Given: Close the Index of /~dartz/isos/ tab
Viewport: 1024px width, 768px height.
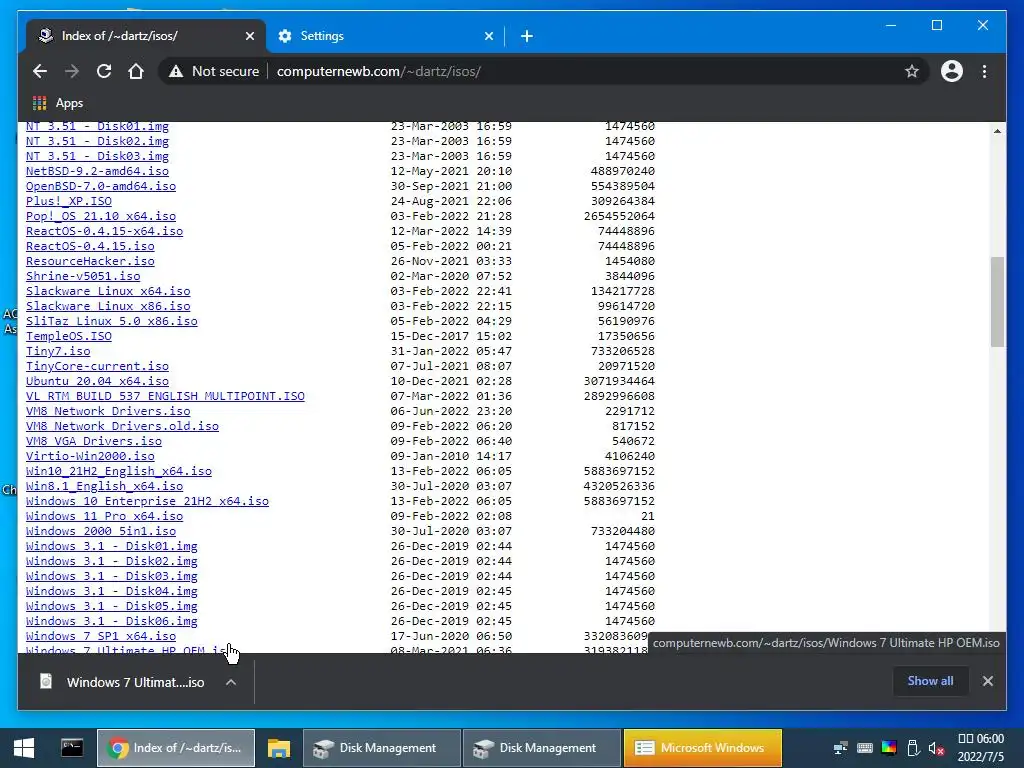Looking at the screenshot, I should [249, 36].
